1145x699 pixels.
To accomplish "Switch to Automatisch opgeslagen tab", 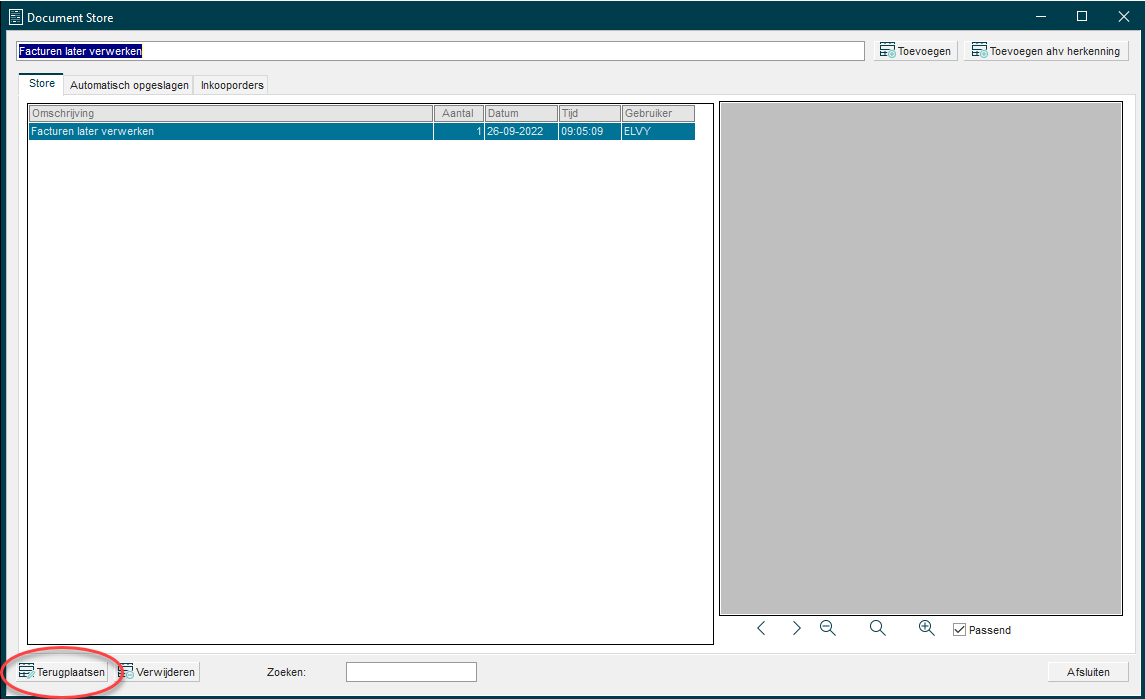I will click(x=129, y=86).
